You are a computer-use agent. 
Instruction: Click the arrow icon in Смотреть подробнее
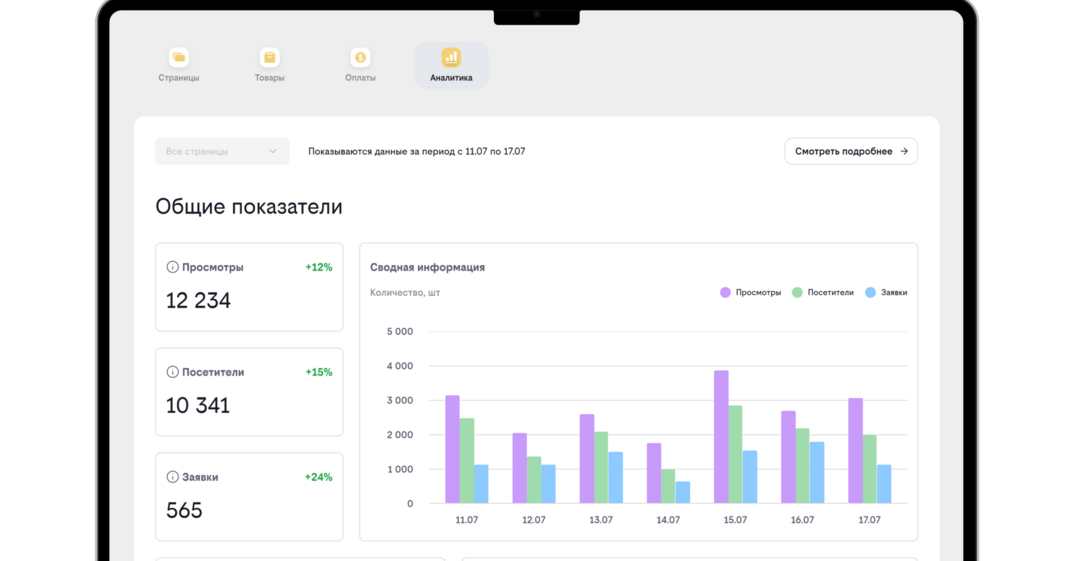[x=904, y=151]
